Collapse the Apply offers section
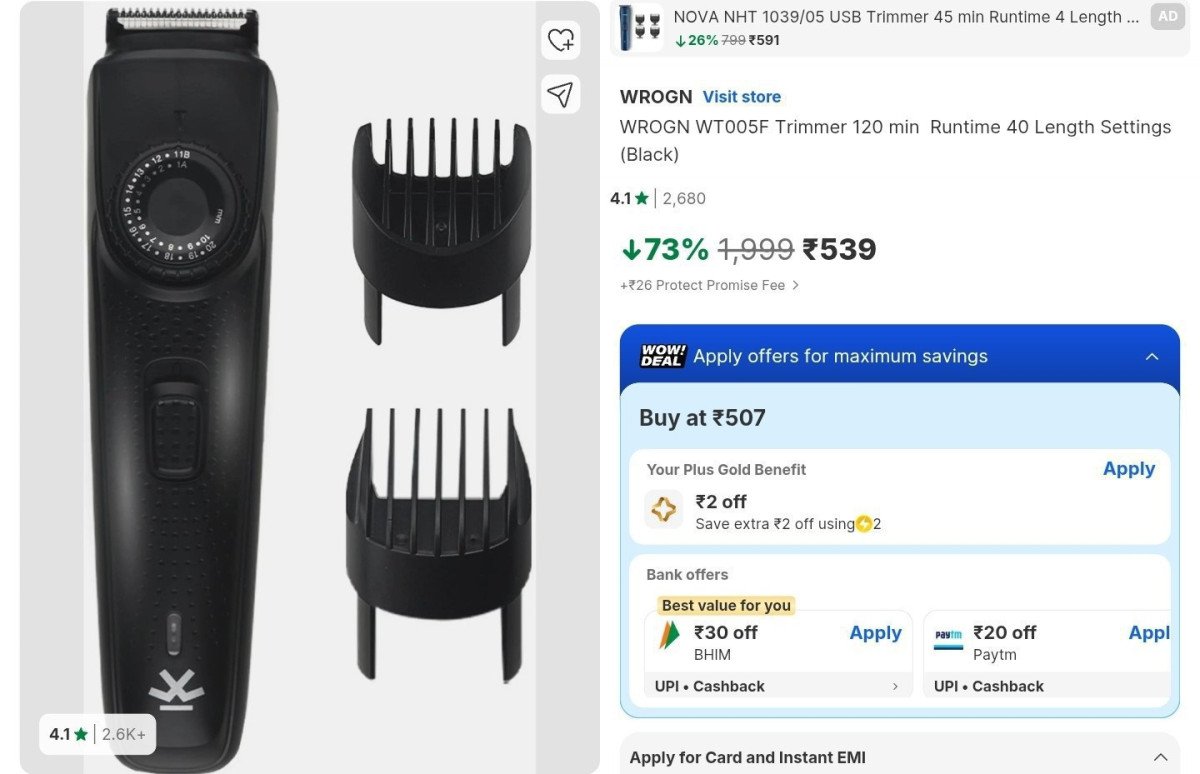The image size is (1200, 774). 1152,357
